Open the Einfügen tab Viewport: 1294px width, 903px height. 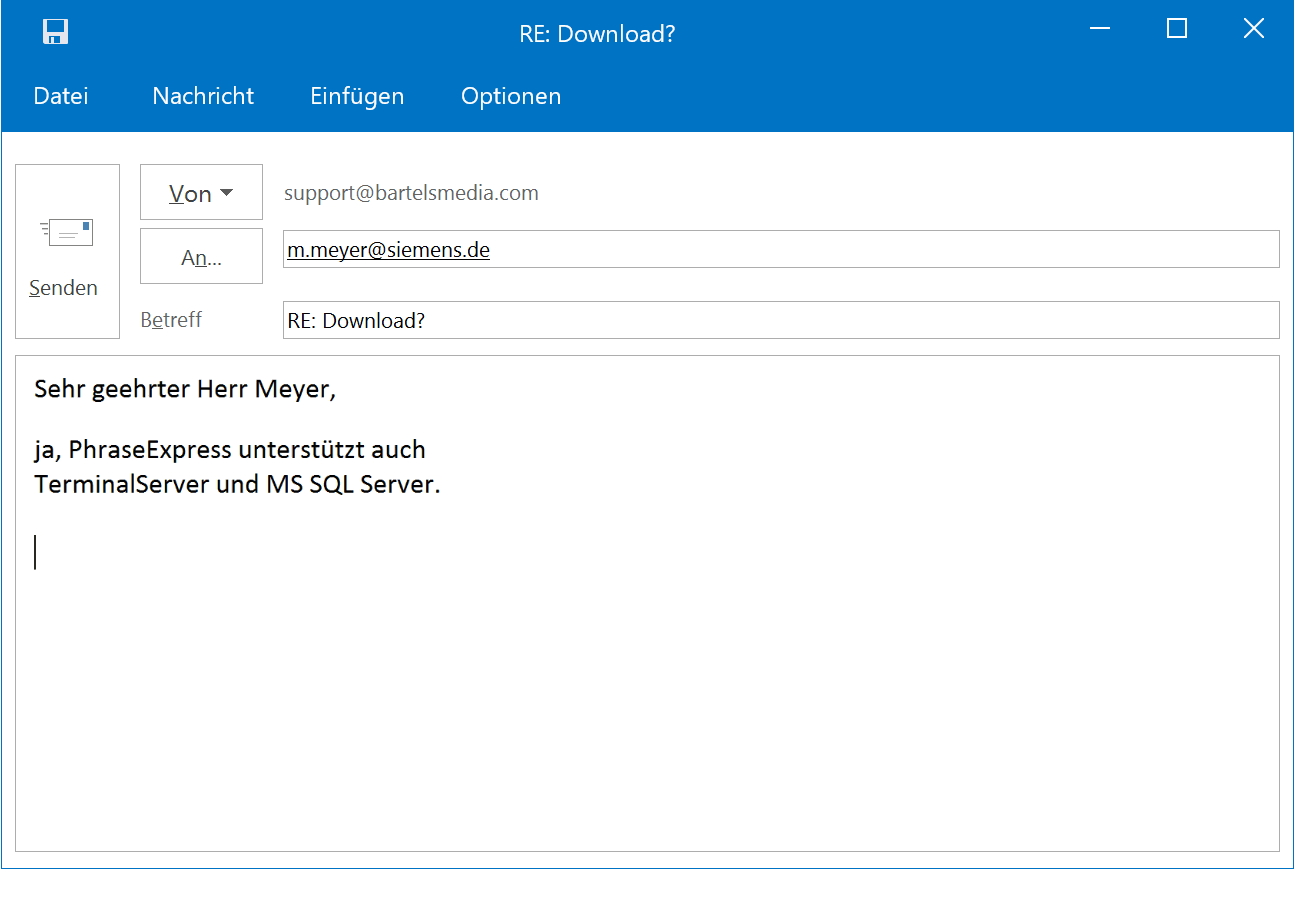pos(357,96)
